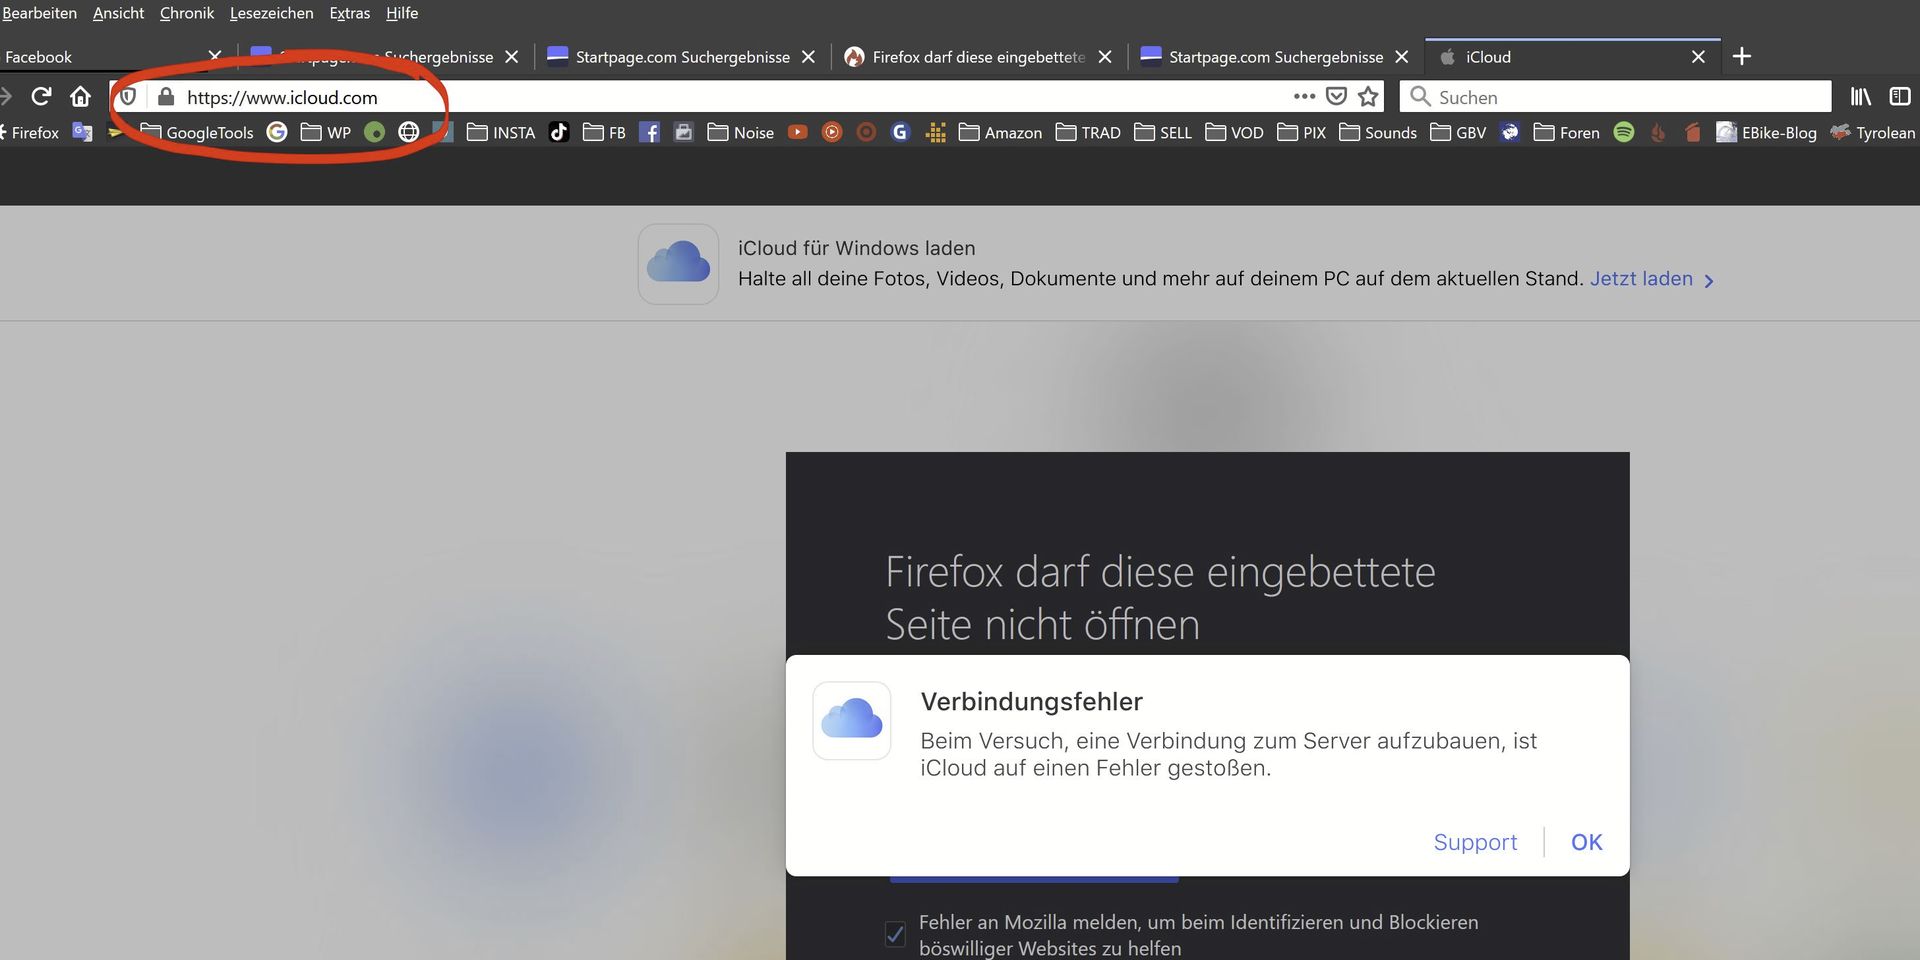Open the orange ring bookmark icon
This screenshot has width=1920, height=960.
click(866, 132)
